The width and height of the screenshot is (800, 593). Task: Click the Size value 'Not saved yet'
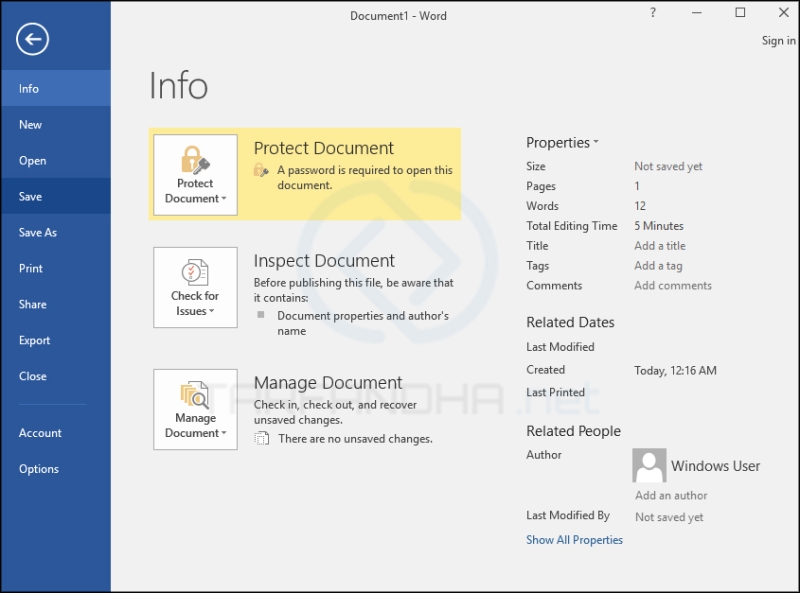pos(668,166)
